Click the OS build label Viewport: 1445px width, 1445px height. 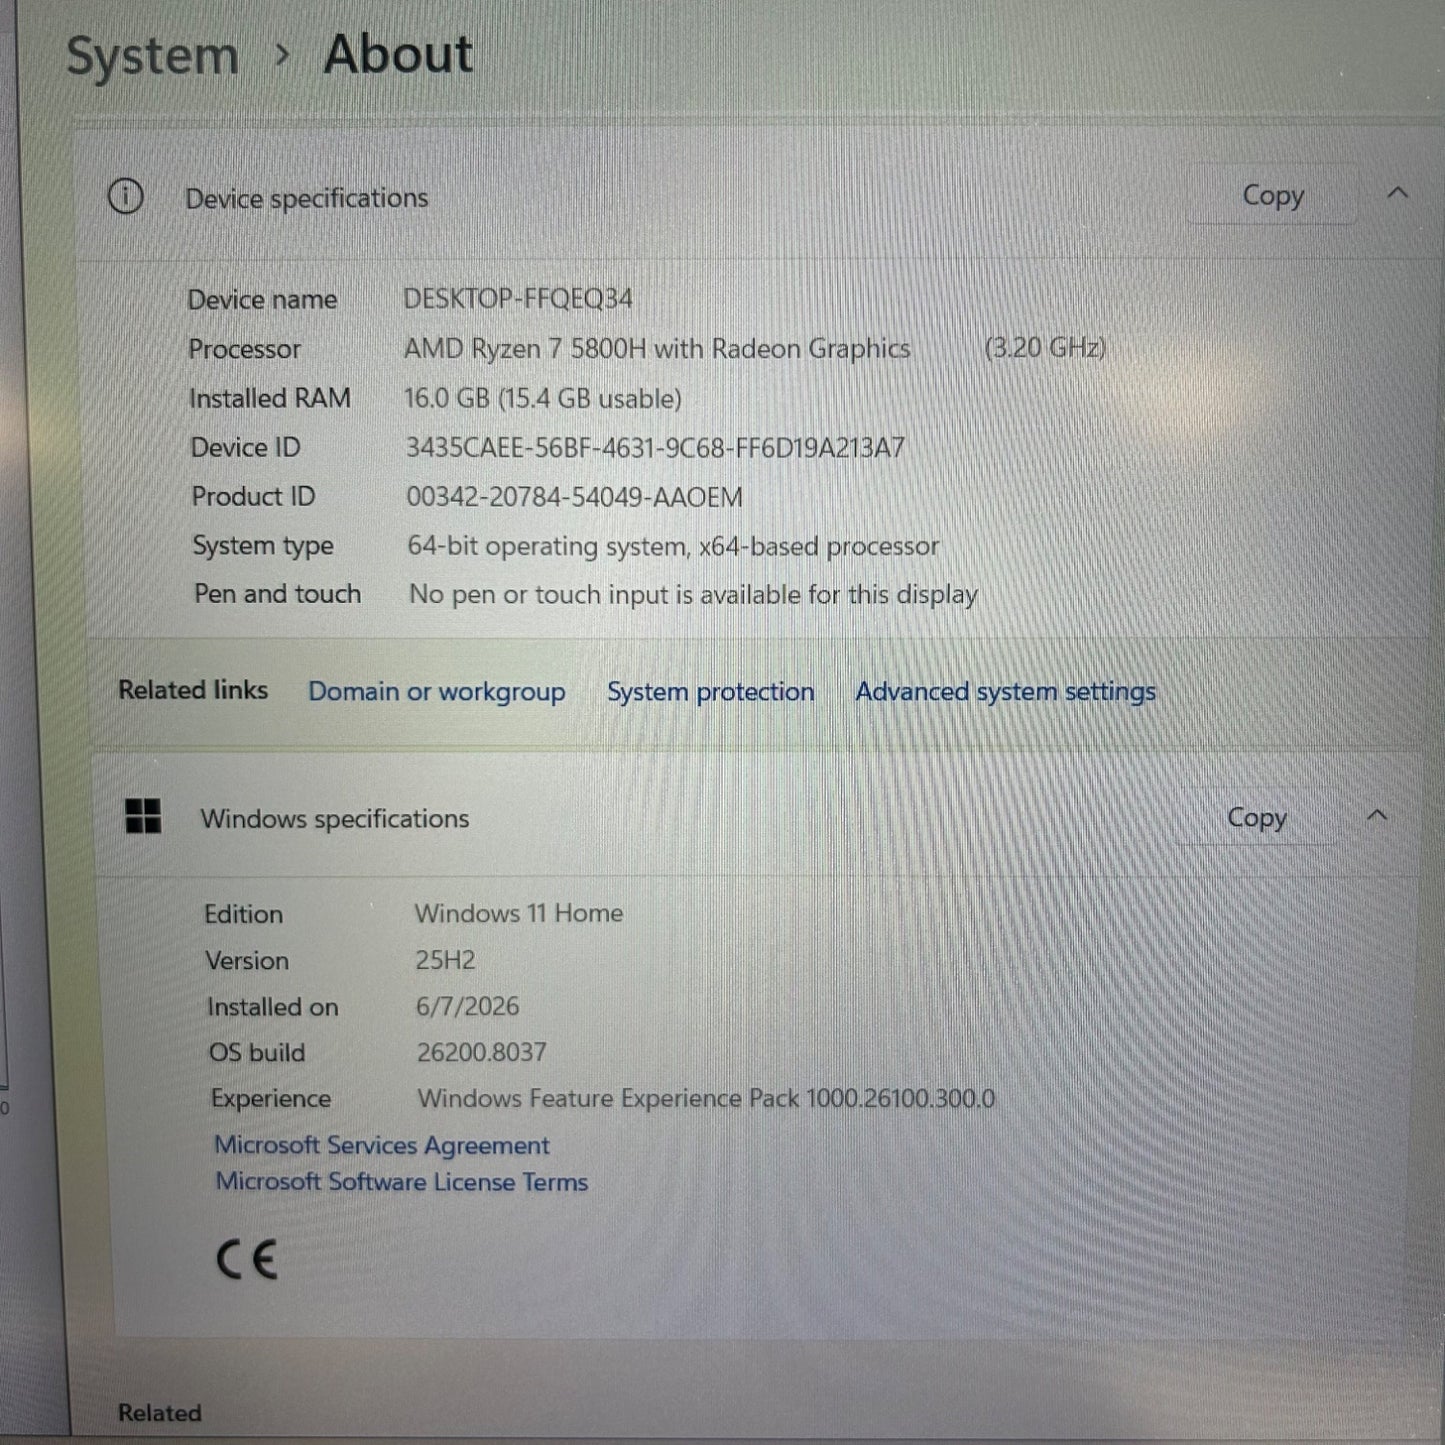click(x=256, y=1053)
